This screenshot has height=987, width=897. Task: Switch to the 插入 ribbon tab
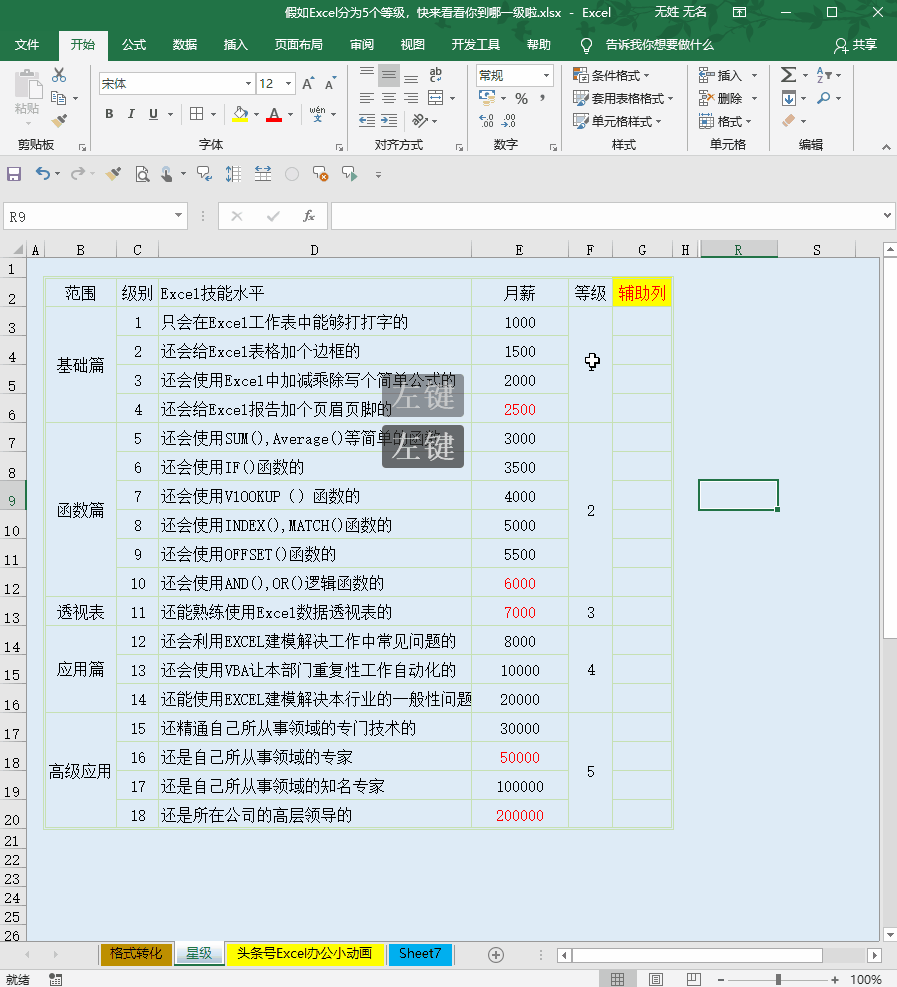(x=235, y=45)
